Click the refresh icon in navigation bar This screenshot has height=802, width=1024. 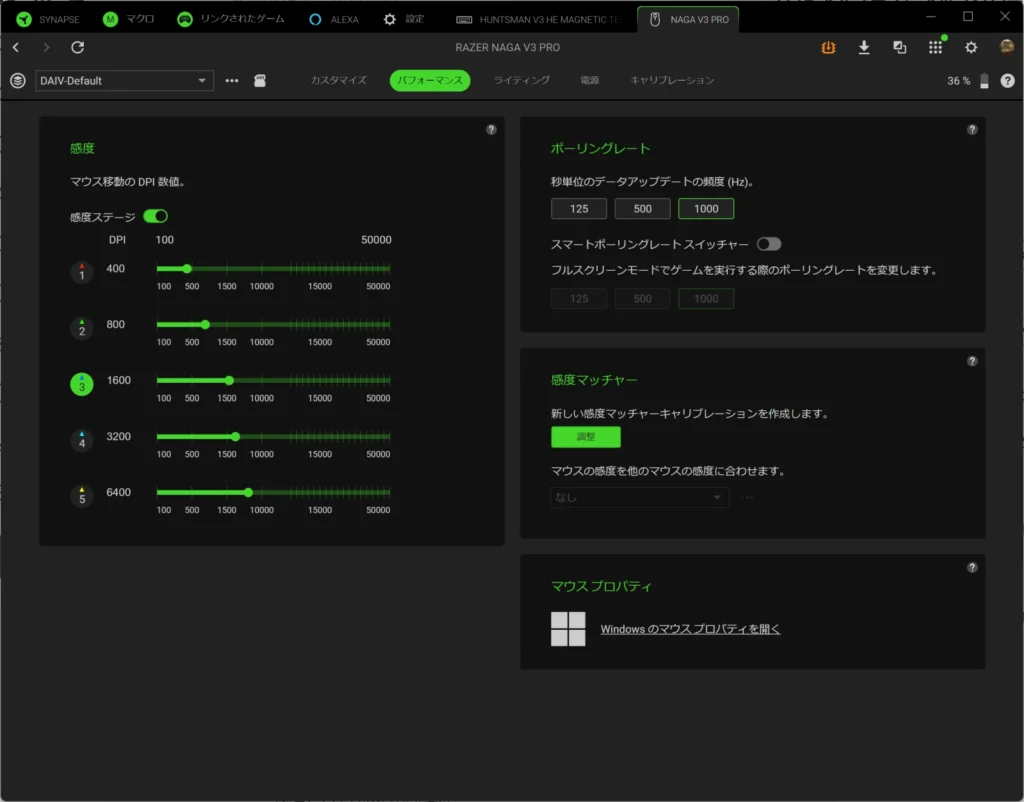pyautogui.click(x=78, y=47)
